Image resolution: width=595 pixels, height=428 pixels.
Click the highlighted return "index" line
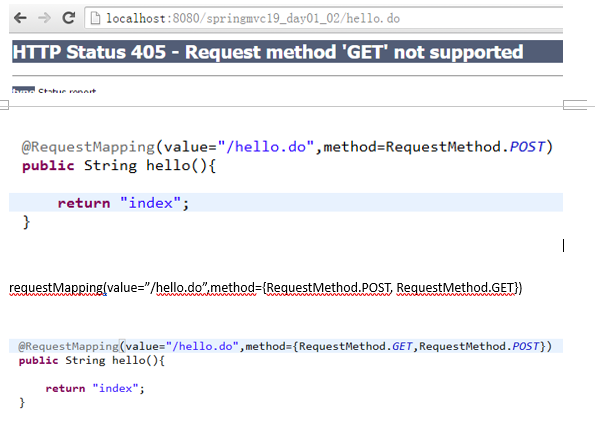286,203
